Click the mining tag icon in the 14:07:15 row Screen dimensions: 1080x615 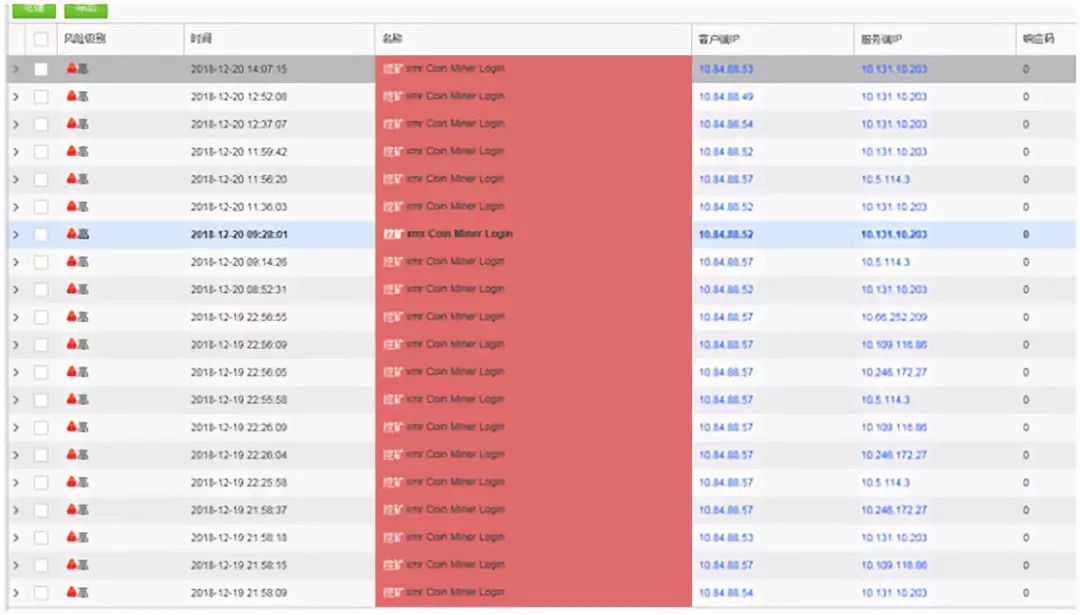tap(393, 69)
